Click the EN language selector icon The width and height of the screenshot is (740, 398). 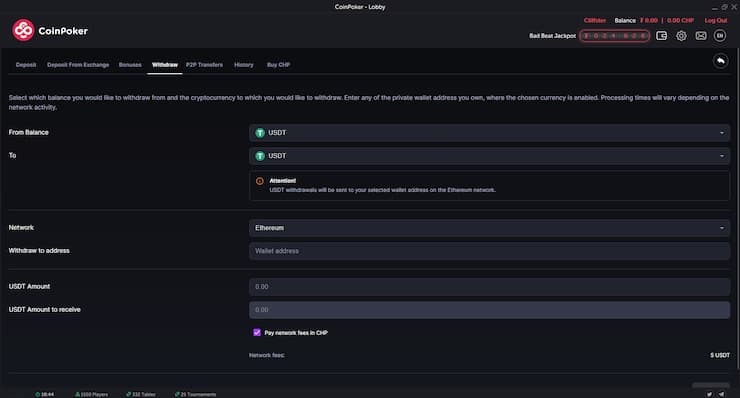point(720,36)
